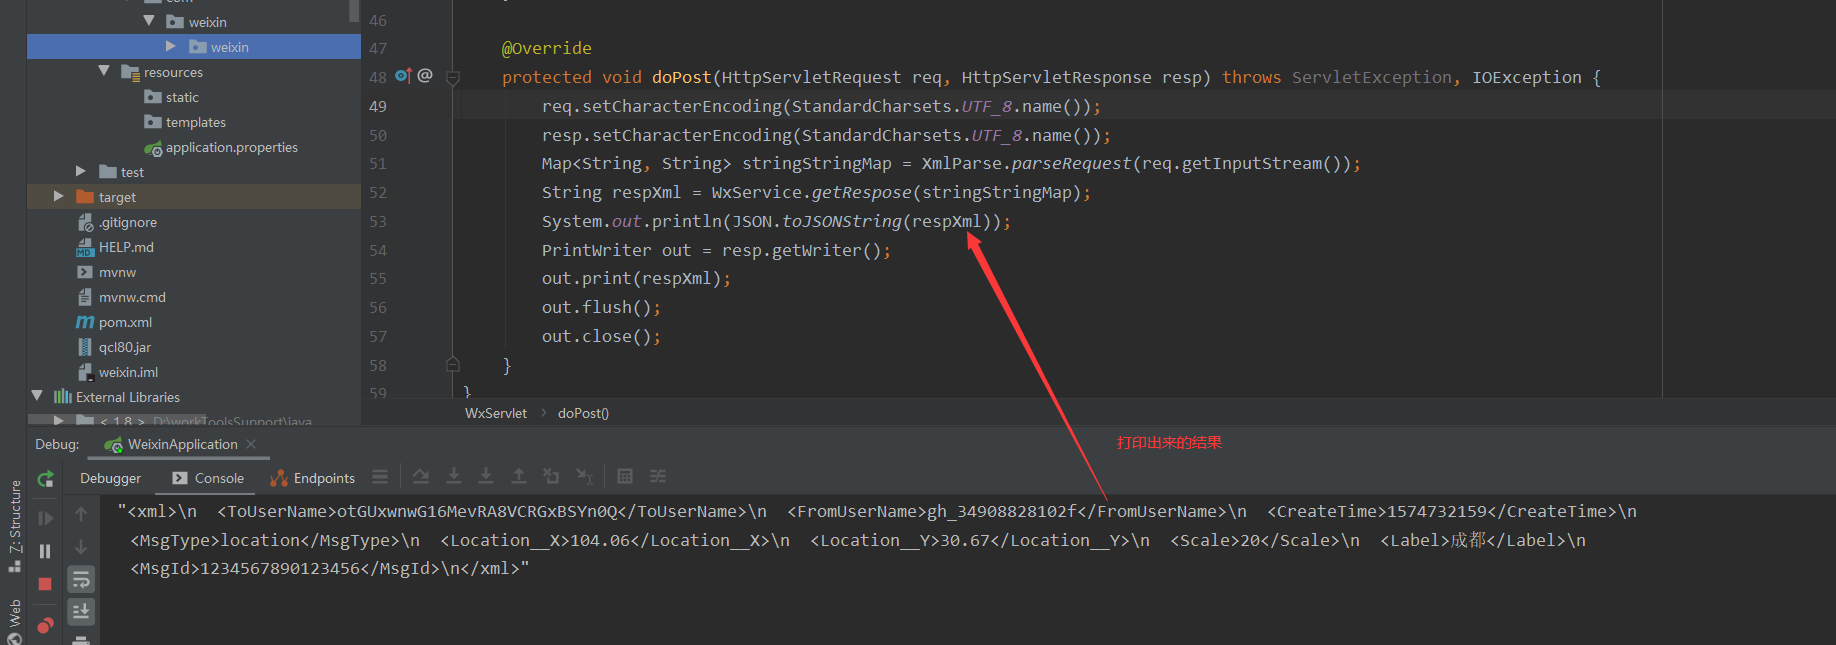Switch to the Console tab
1836x645 pixels.
click(208, 478)
